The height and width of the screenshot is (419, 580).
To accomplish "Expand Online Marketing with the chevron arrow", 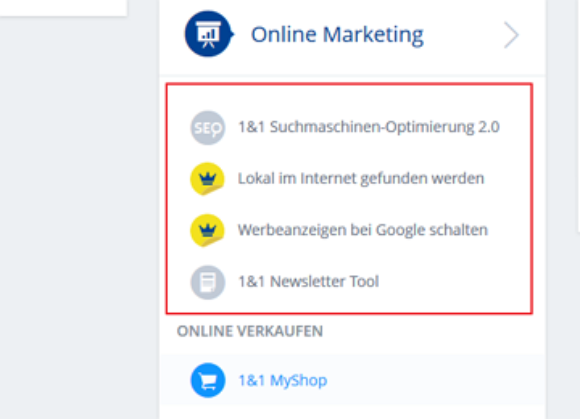I will [512, 35].
